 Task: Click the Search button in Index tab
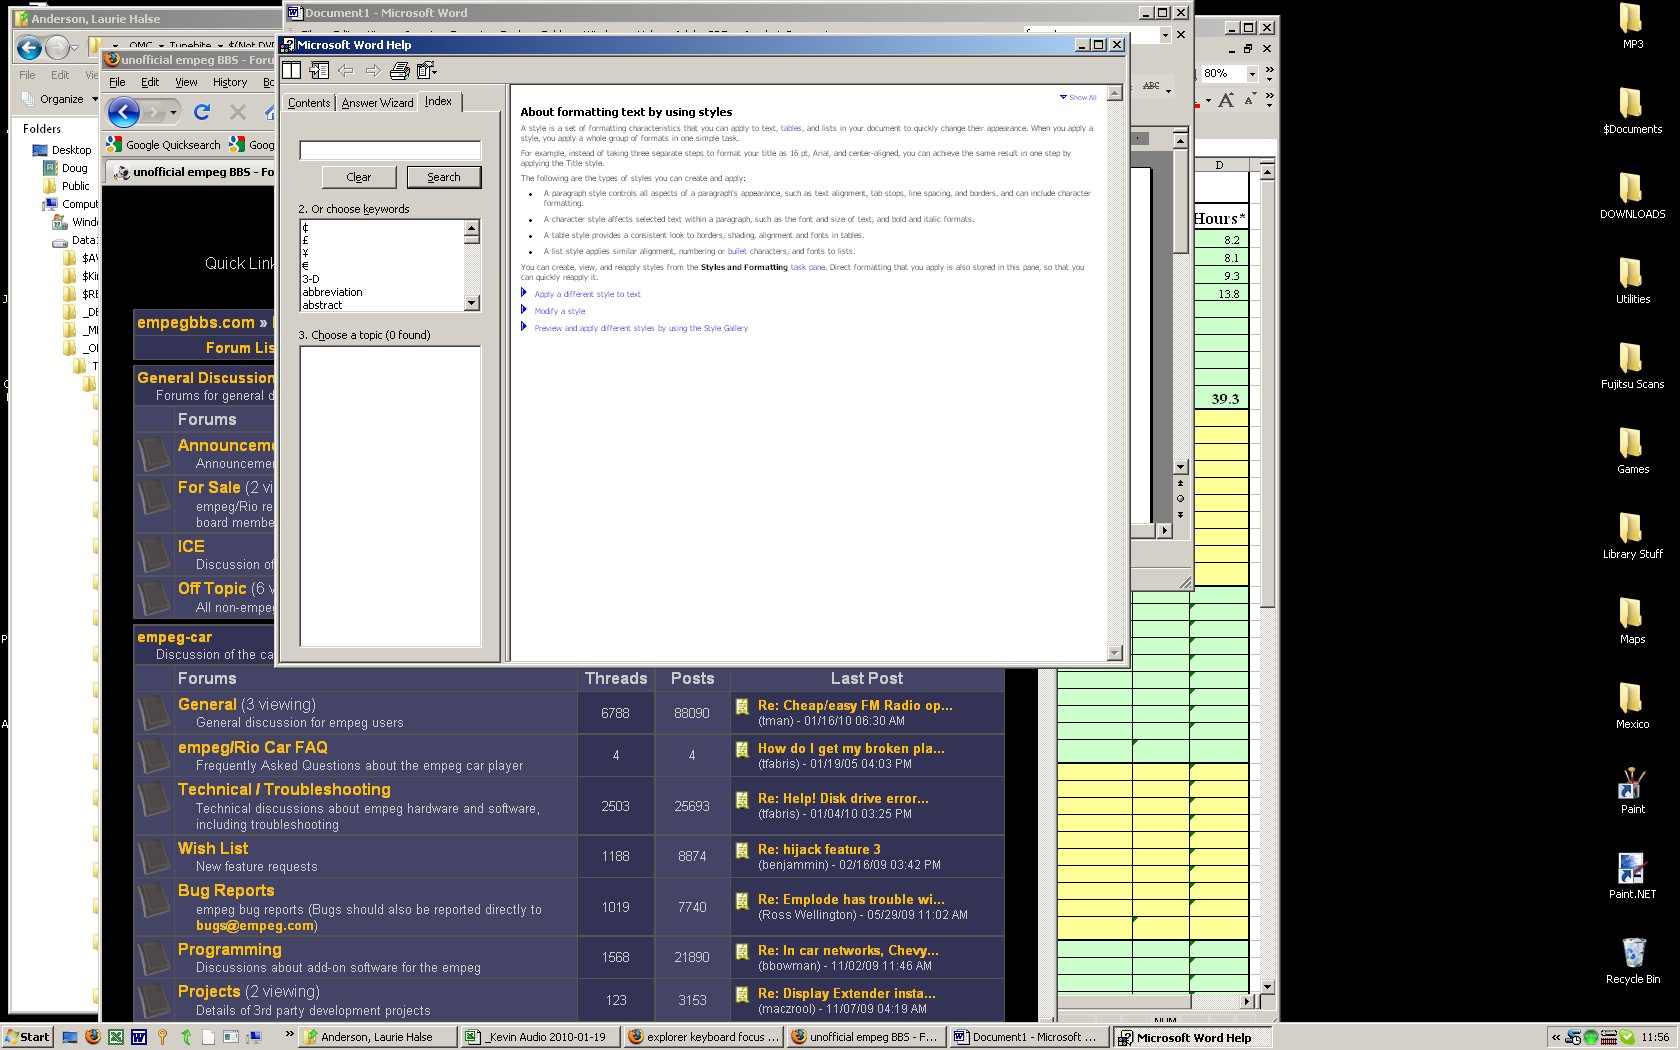(444, 177)
